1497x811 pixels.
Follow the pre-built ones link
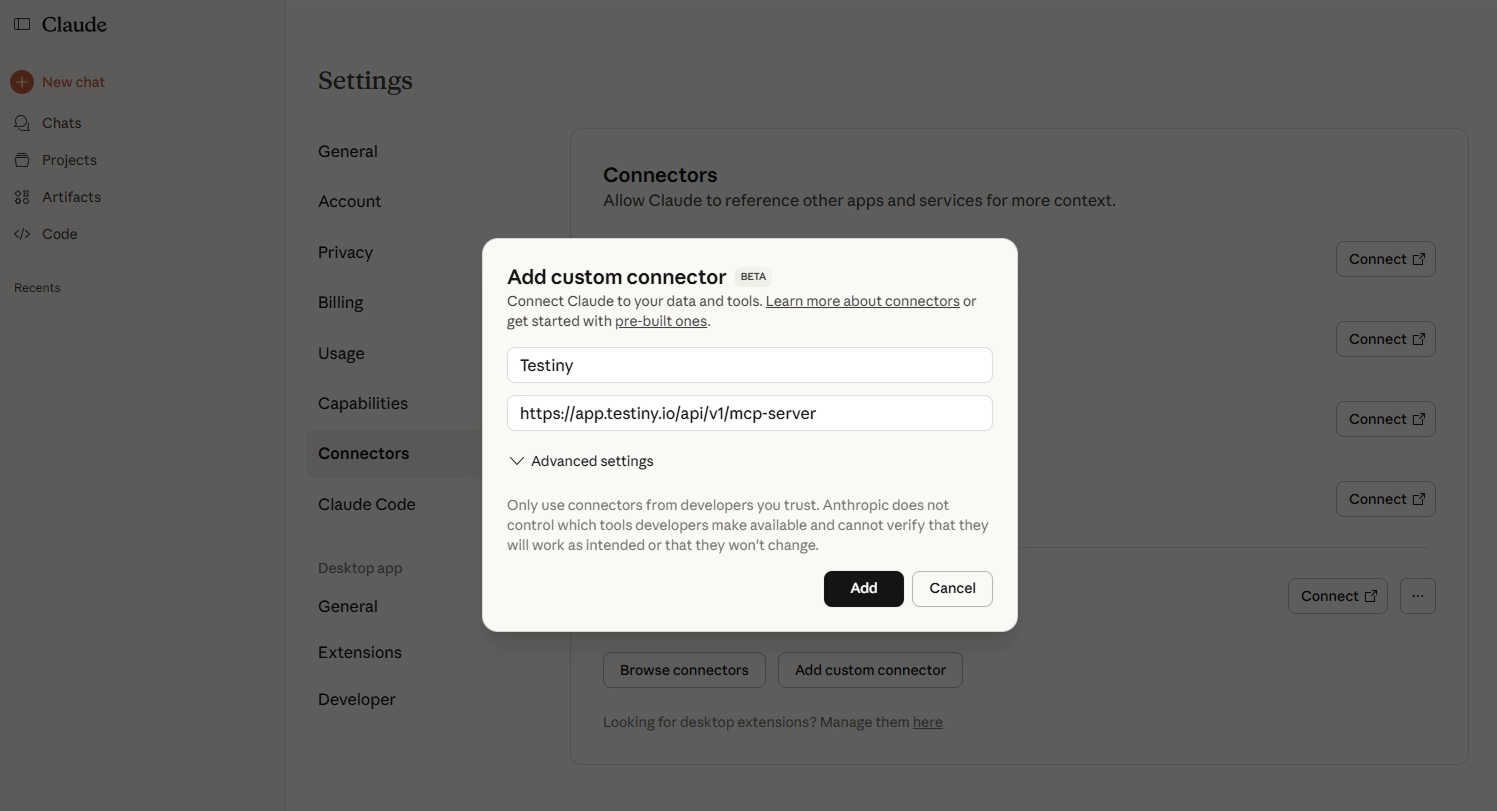(660, 321)
